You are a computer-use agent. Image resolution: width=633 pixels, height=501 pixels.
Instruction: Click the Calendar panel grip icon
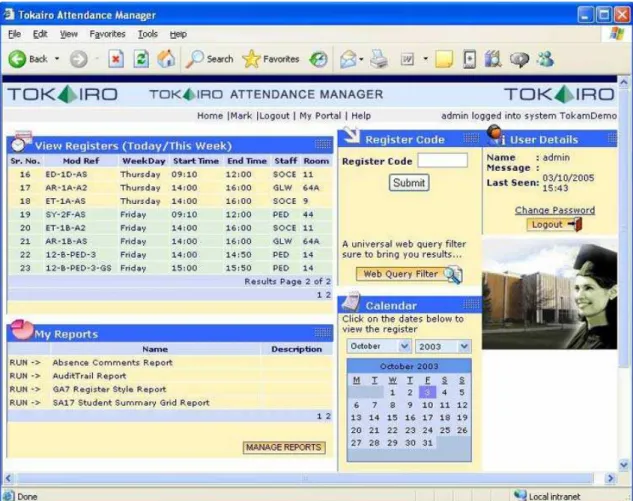pyautogui.click(x=471, y=304)
